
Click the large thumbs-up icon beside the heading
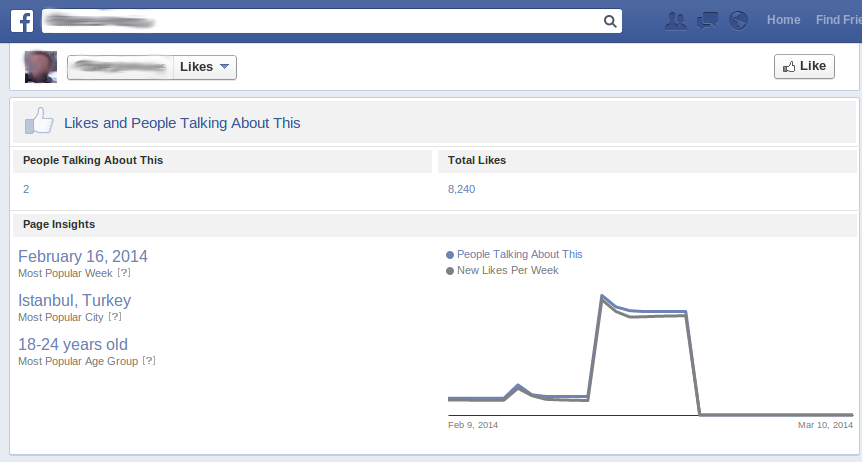[x=38, y=122]
